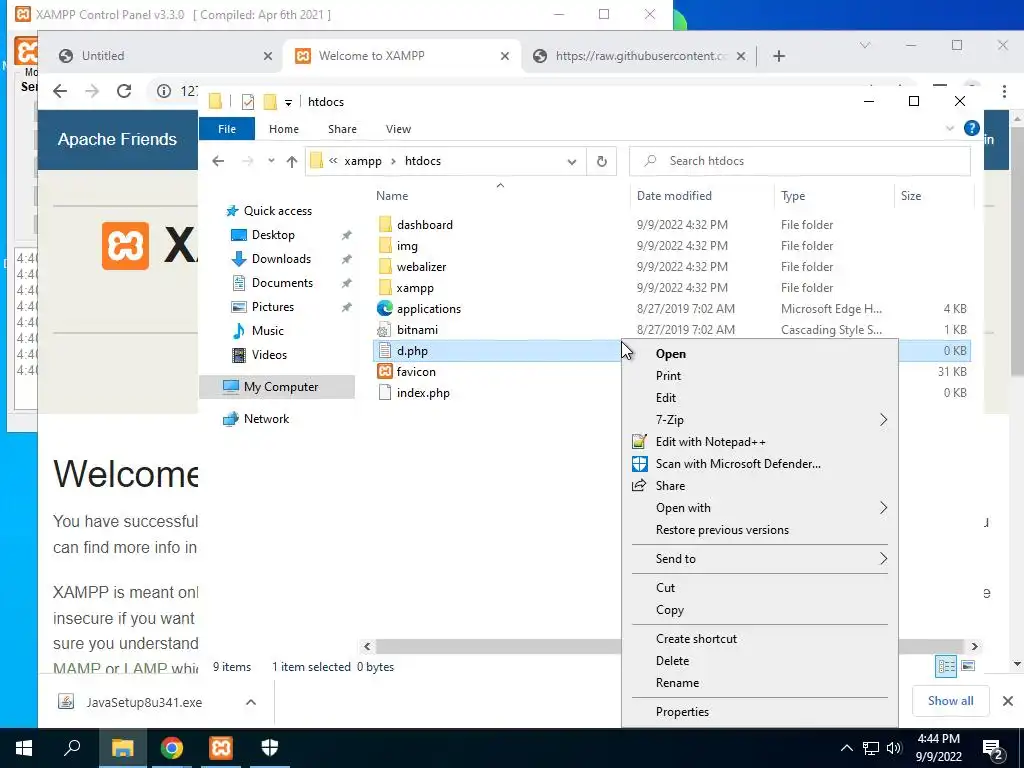Viewport: 1024px width, 768px height.
Task: Open the File ribbon tab
Action: pyautogui.click(x=227, y=129)
